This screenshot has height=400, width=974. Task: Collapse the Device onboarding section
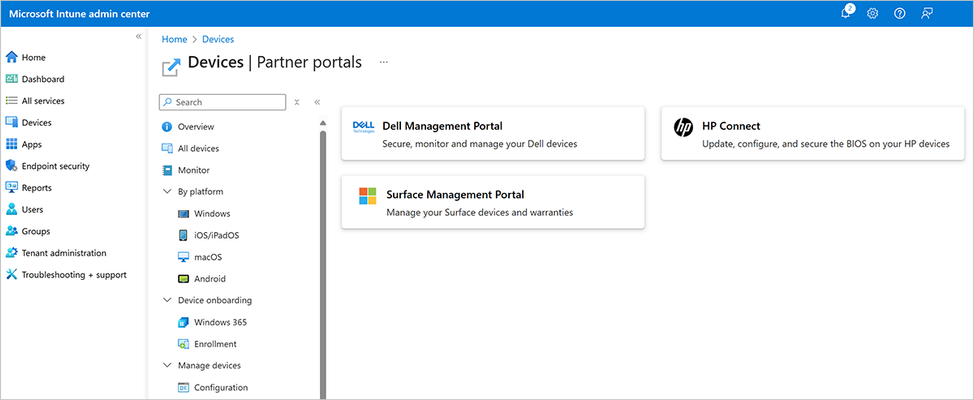tap(166, 300)
